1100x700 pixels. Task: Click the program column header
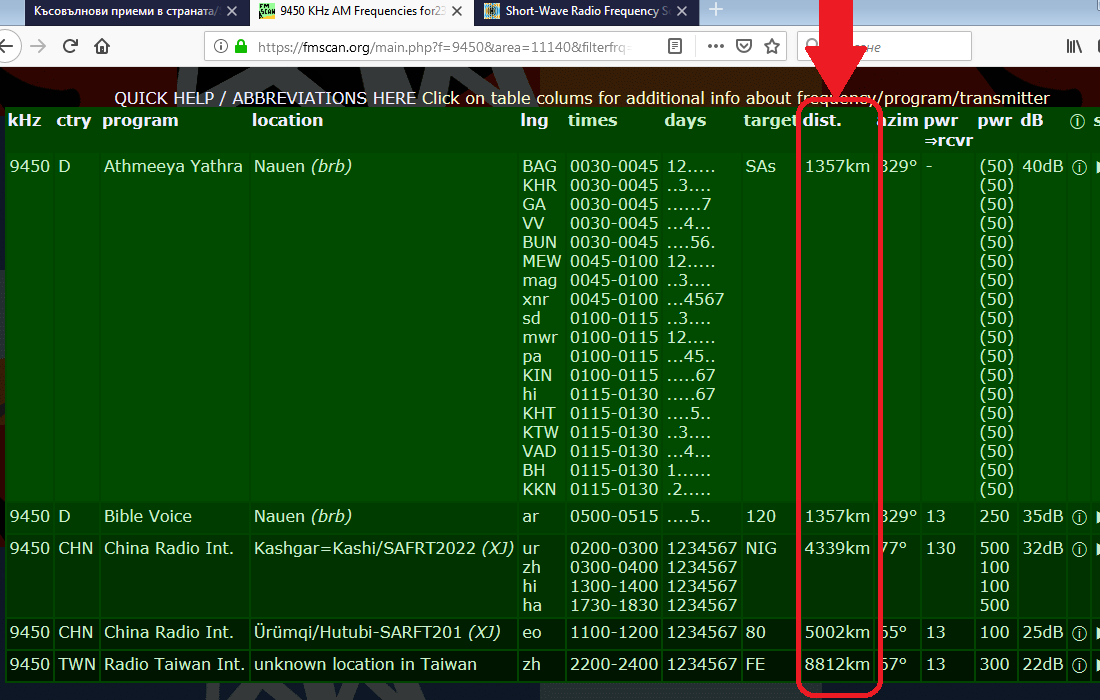(x=140, y=121)
